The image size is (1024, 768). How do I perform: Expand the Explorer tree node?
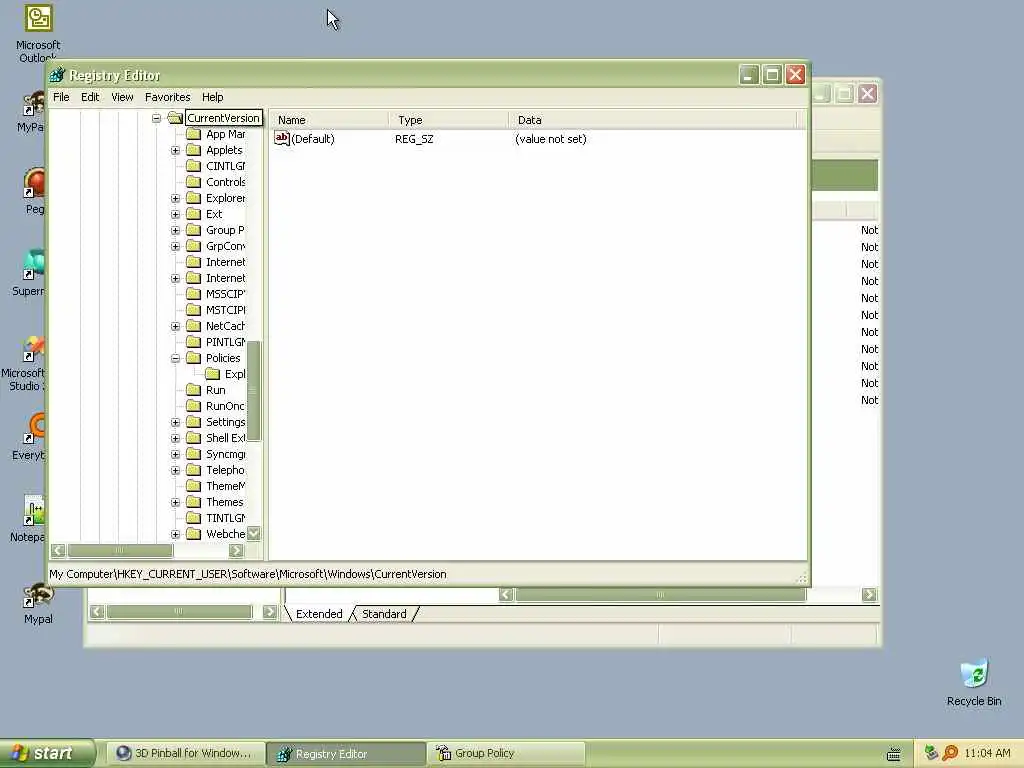176,198
